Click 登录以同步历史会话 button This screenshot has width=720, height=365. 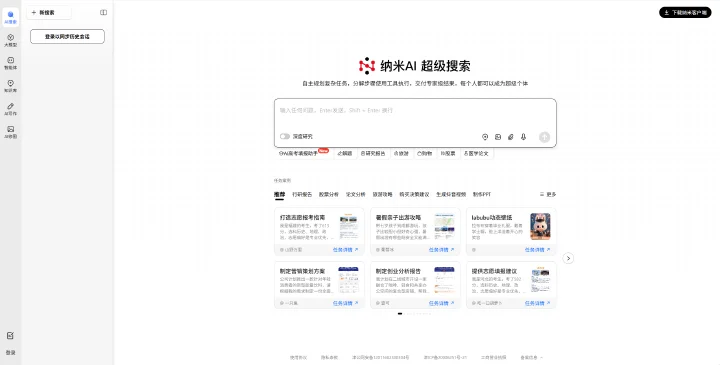click(68, 37)
